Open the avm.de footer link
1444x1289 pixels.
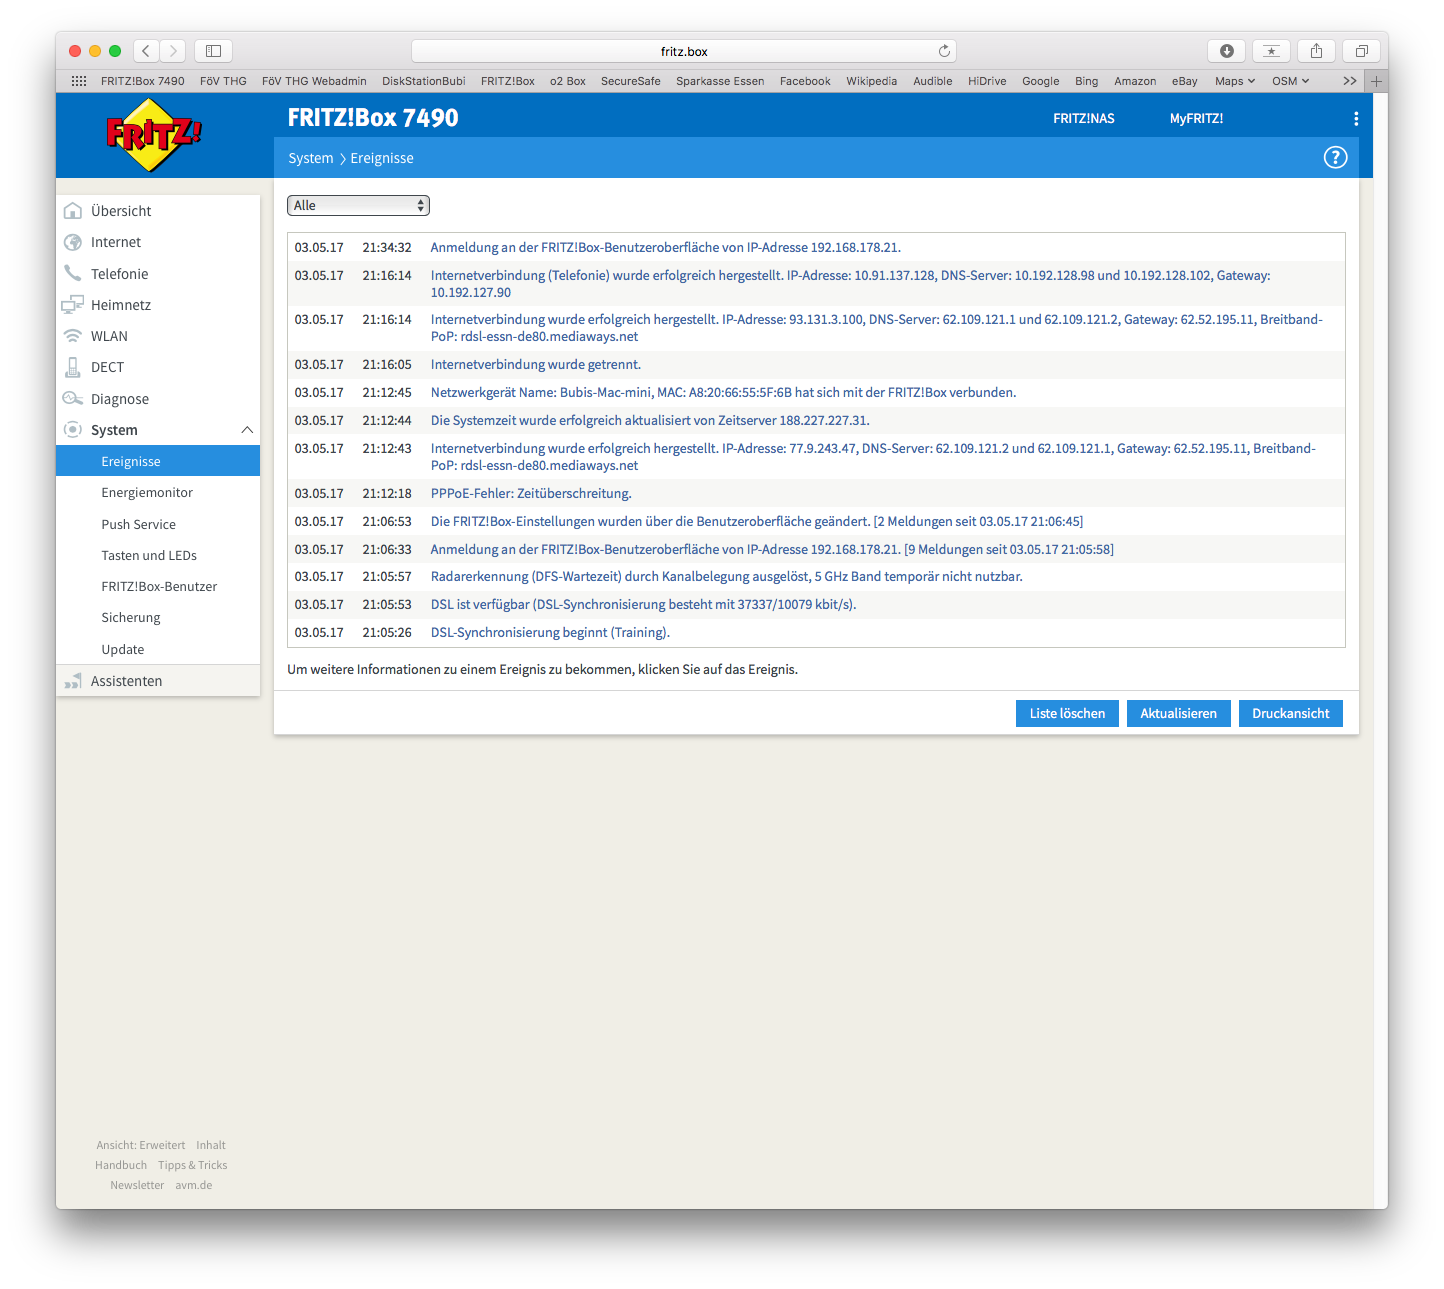coord(194,1185)
